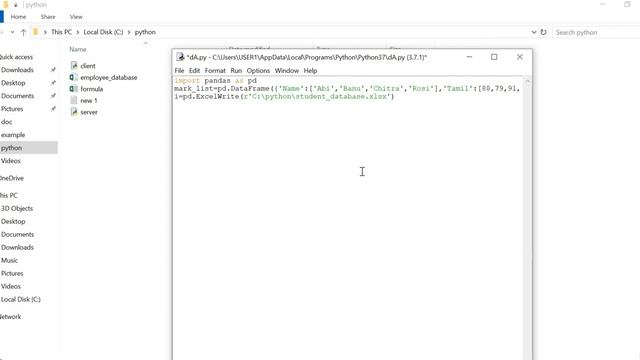Switch to View tab in File Explorer
The width and height of the screenshot is (640, 360).
point(76,17)
